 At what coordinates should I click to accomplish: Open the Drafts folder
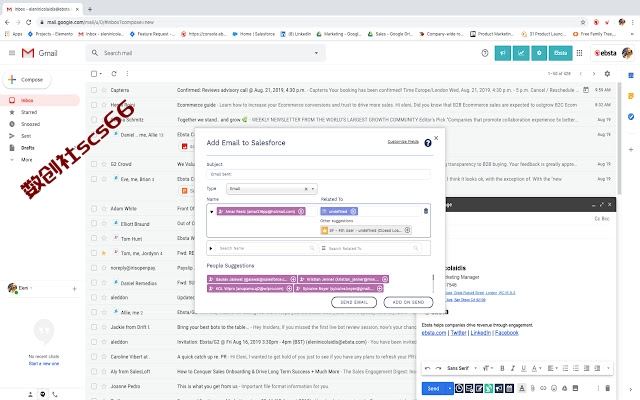click(28, 148)
